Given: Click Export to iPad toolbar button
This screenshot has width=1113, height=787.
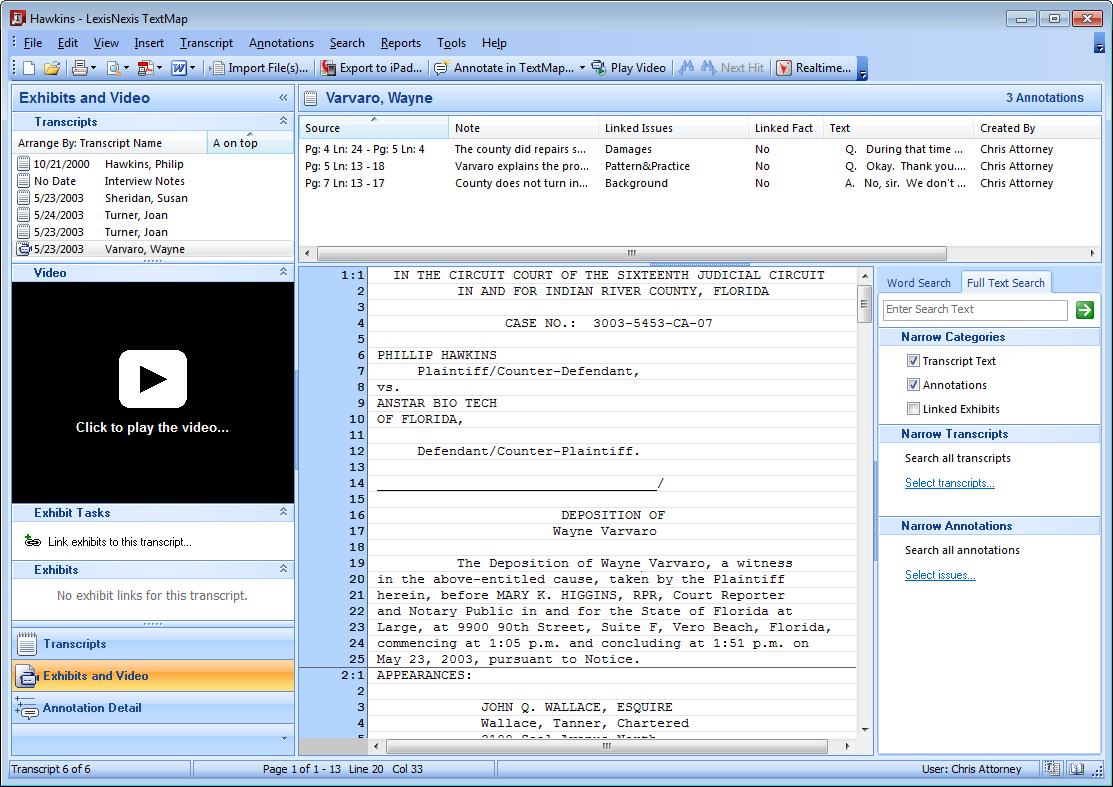Looking at the screenshot, I should pos(371,68).
